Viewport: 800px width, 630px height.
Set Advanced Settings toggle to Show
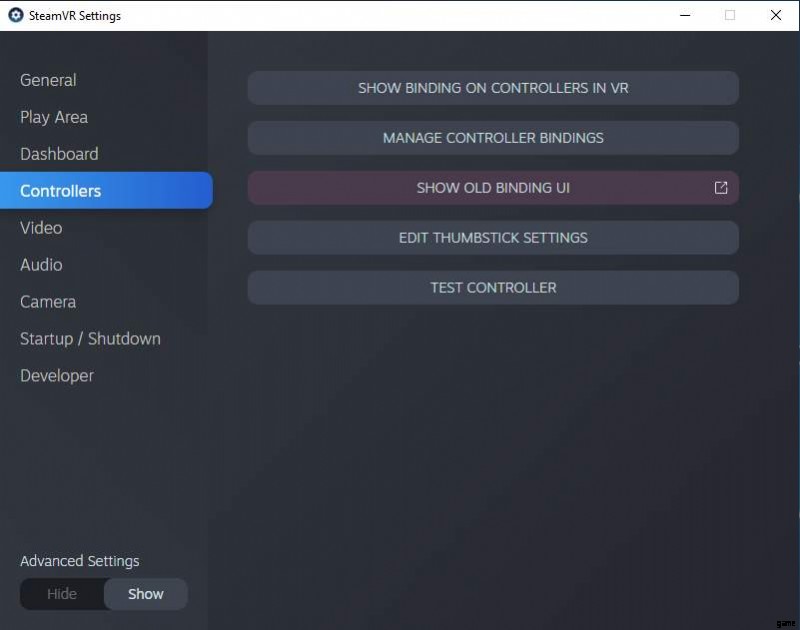[x=145, y=594]
